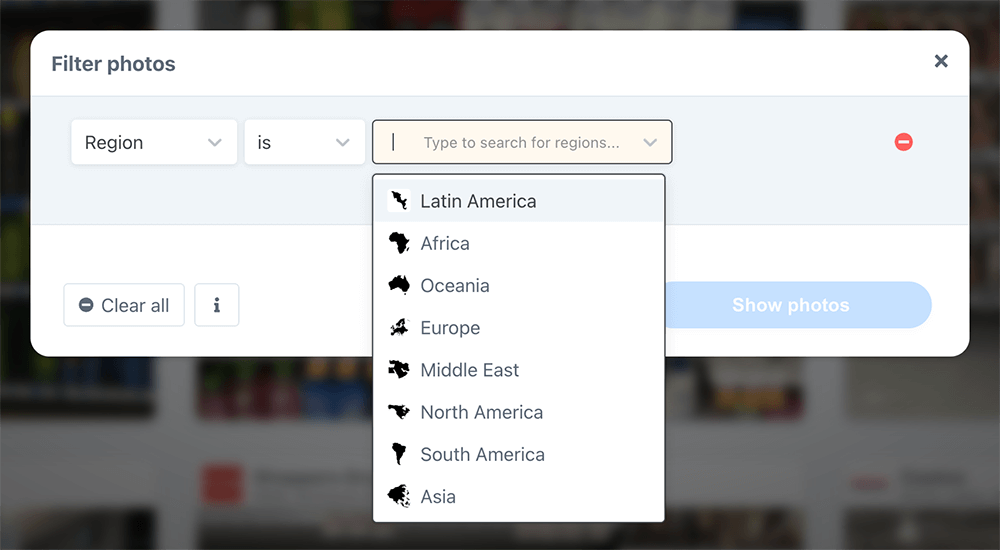Screen dimensions: 1000x550
Task: Choose Asia from the region list
Action: click(x=518, y=496)
